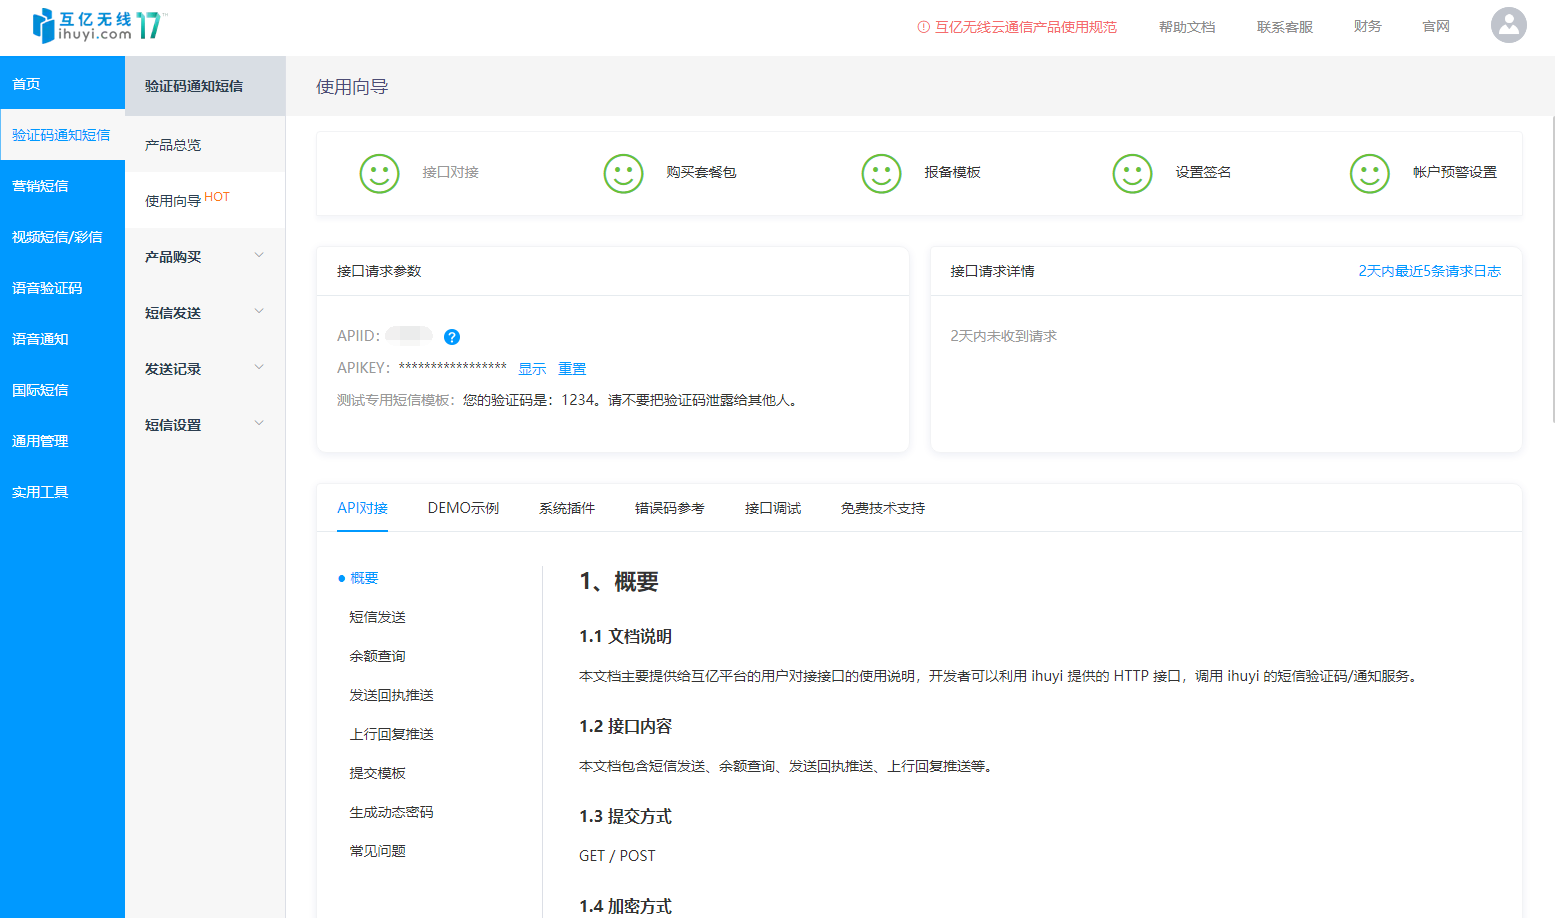
Task: Click the ihuyi.com logo
Action: pos(97,26)
